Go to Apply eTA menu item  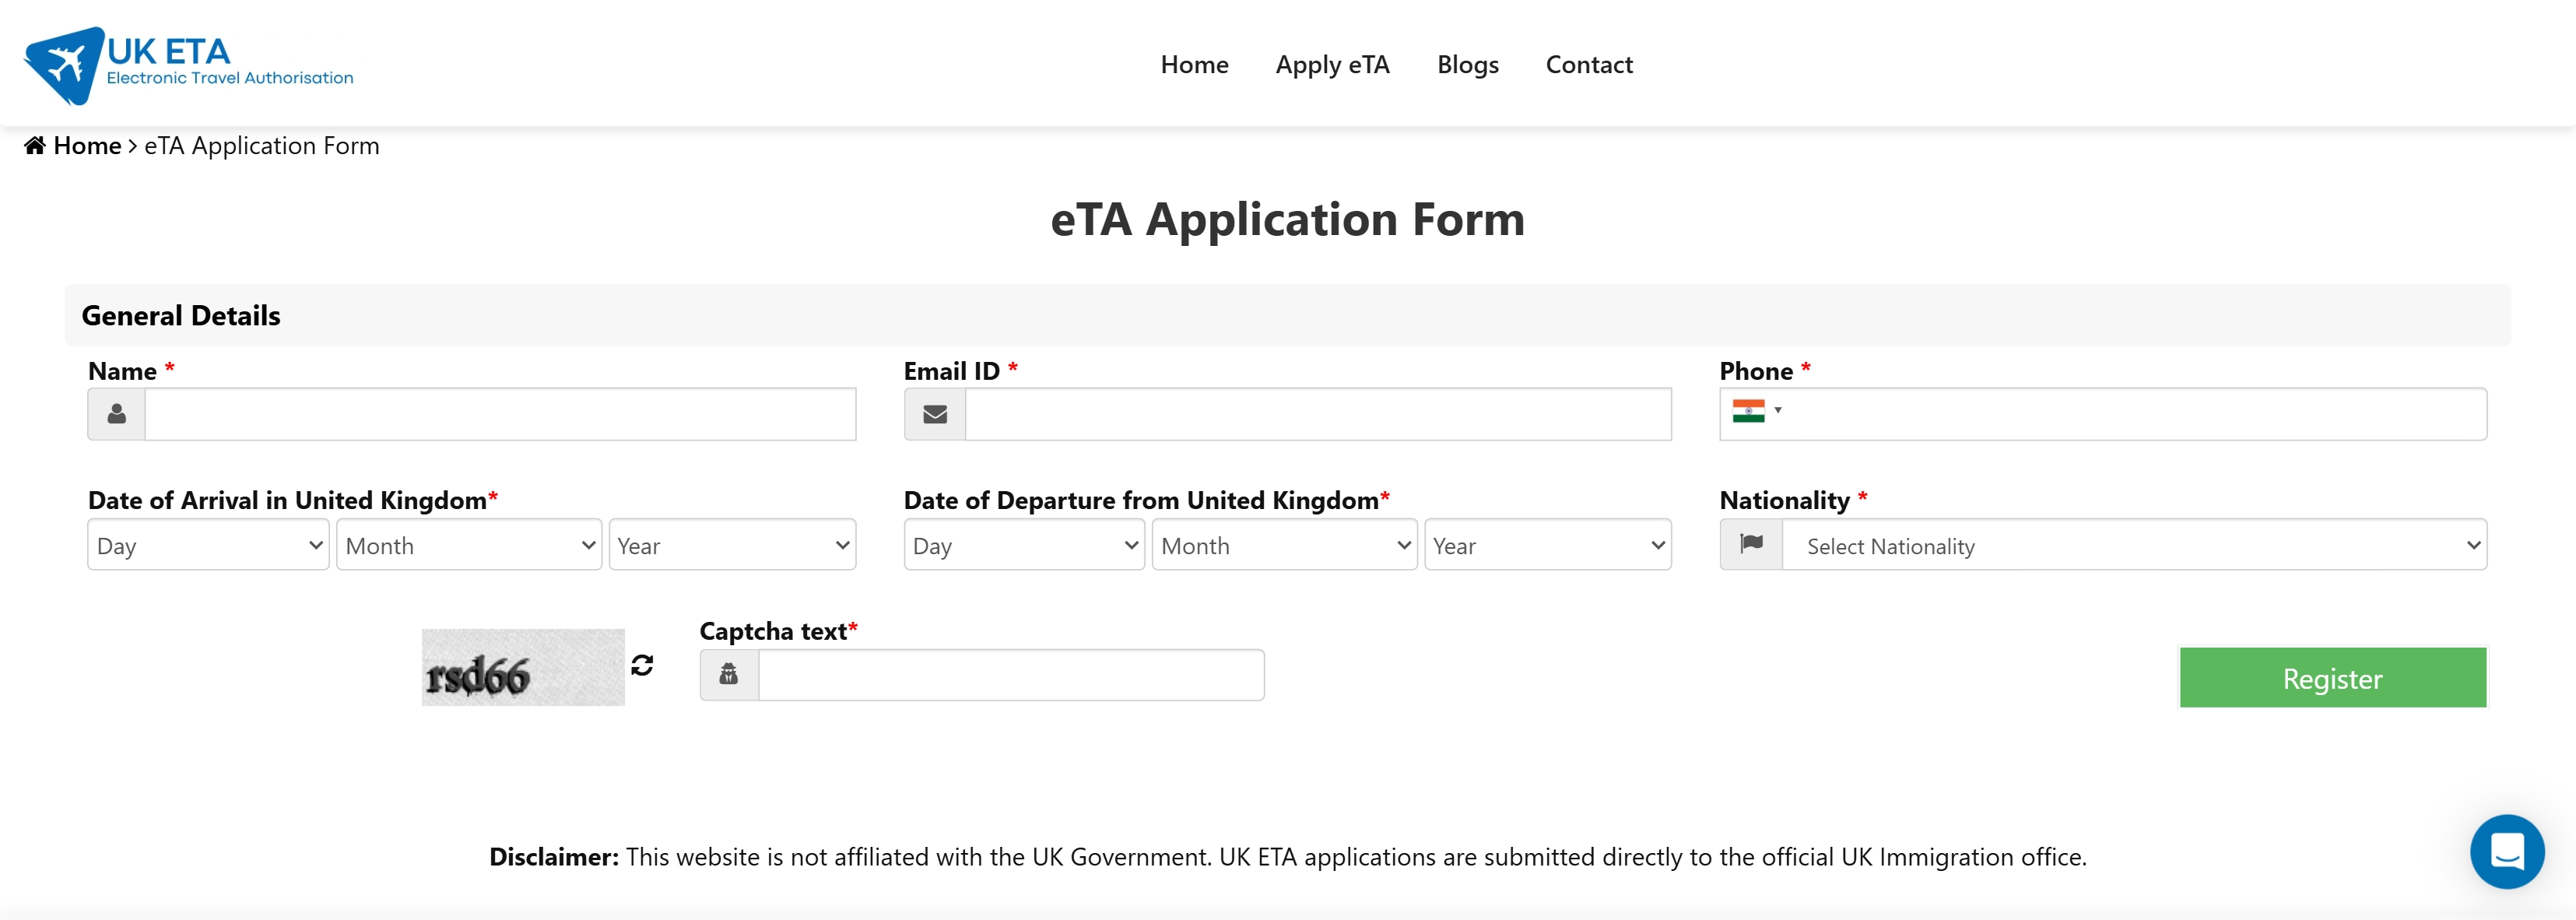pos(1332,65)
